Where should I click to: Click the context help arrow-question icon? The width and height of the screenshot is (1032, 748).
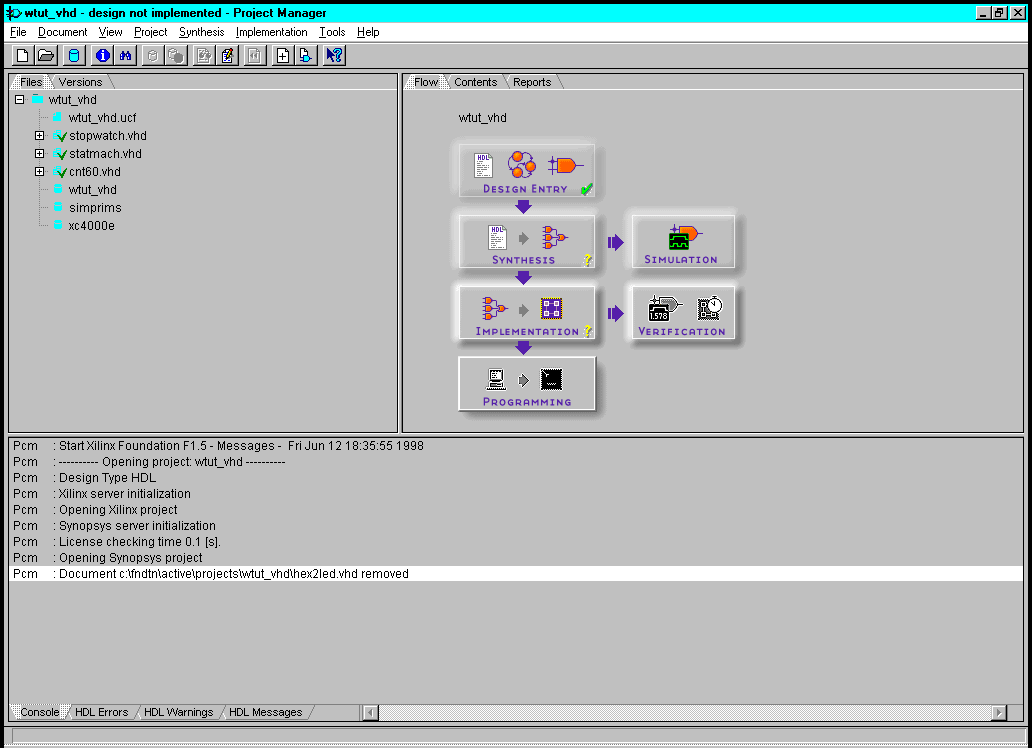point(334,55)
